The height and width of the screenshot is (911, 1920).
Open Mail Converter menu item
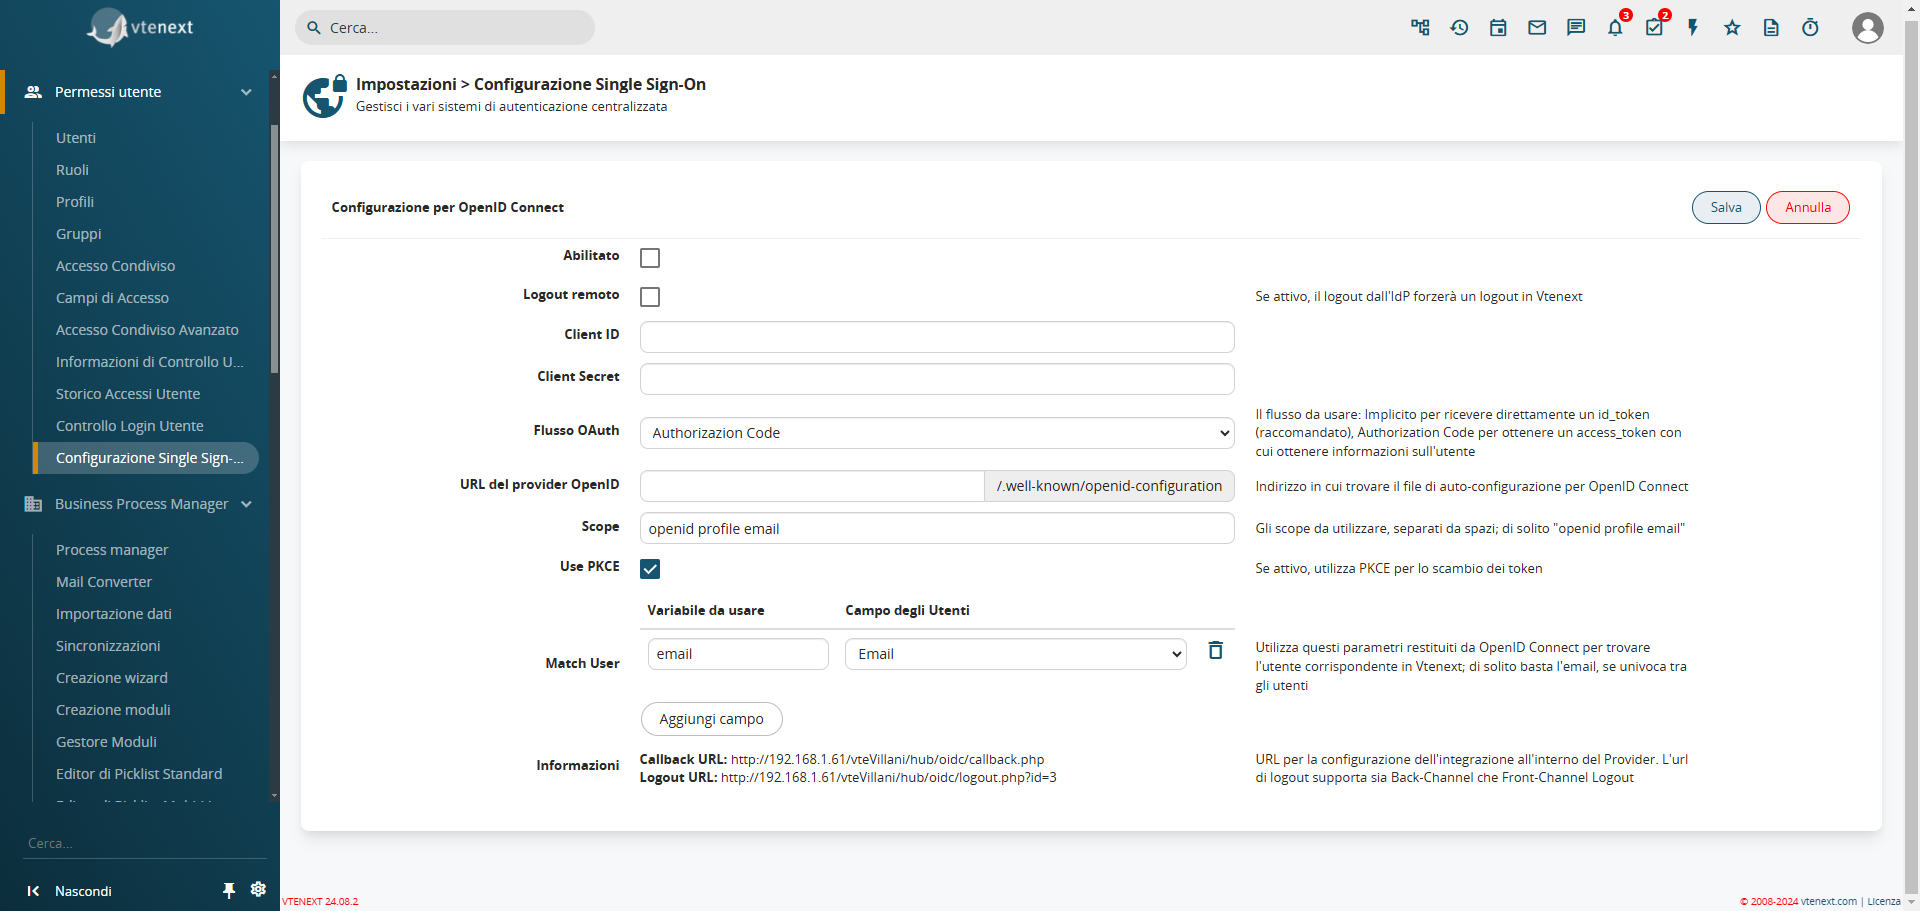pyautogui.click(x=104, y=582)
